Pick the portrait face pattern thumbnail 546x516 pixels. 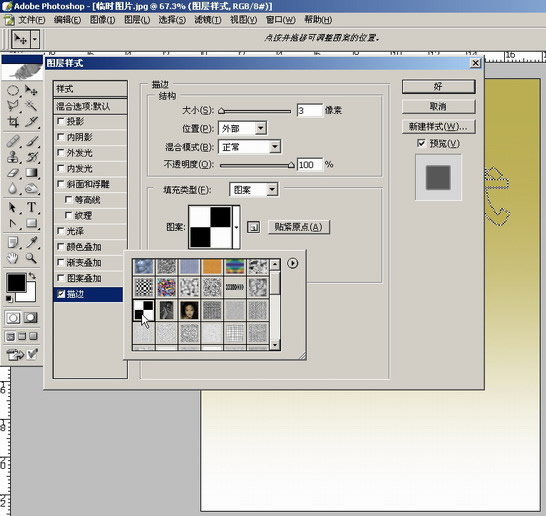(189, 310)
